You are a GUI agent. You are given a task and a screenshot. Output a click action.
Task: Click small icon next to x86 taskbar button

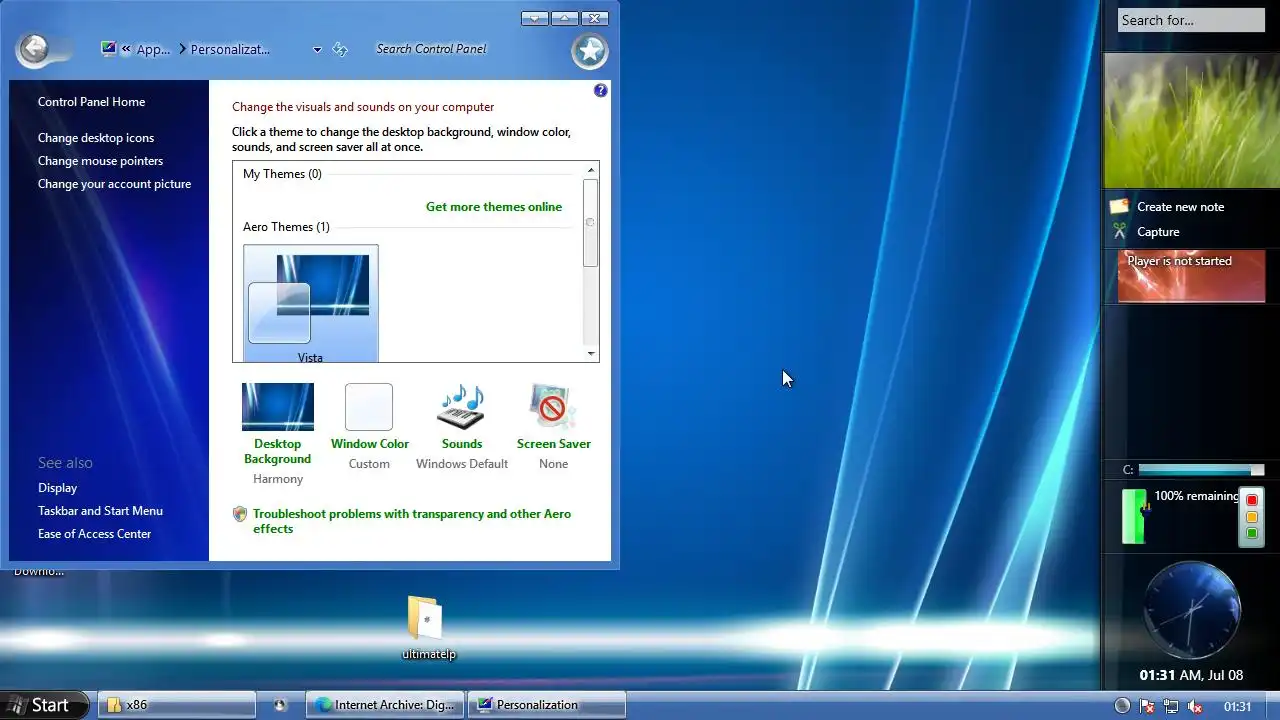pos(280,705)
